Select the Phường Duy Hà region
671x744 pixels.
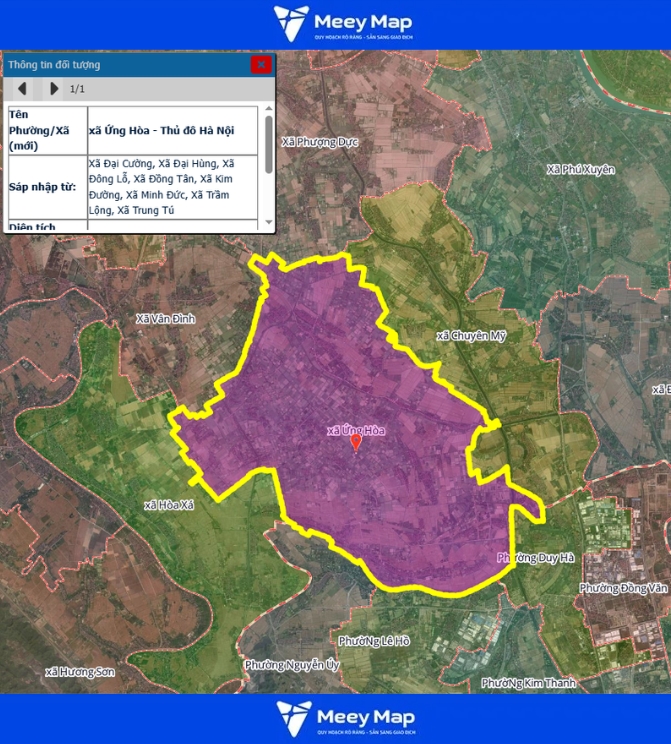[535, 558]
